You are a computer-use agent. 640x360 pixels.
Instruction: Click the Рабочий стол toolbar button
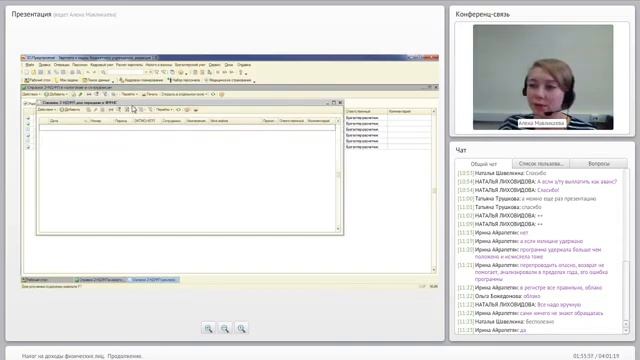(x=38, y=80)
